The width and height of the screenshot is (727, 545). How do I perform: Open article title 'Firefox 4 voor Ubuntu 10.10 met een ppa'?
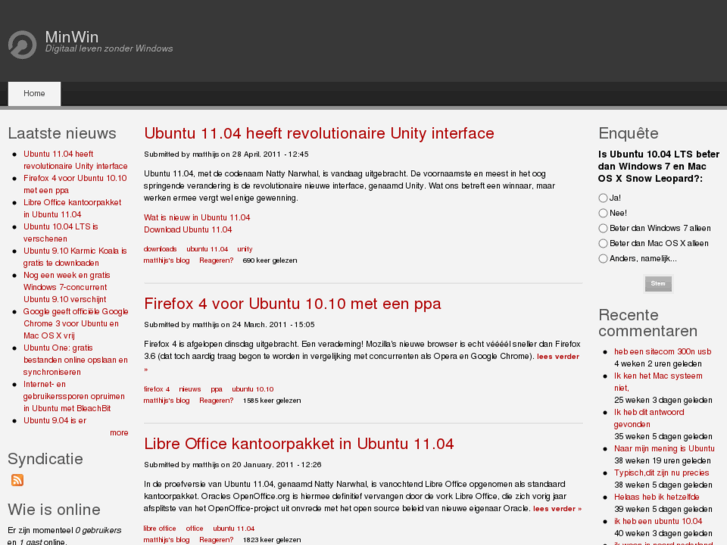[x=292, y=304]
